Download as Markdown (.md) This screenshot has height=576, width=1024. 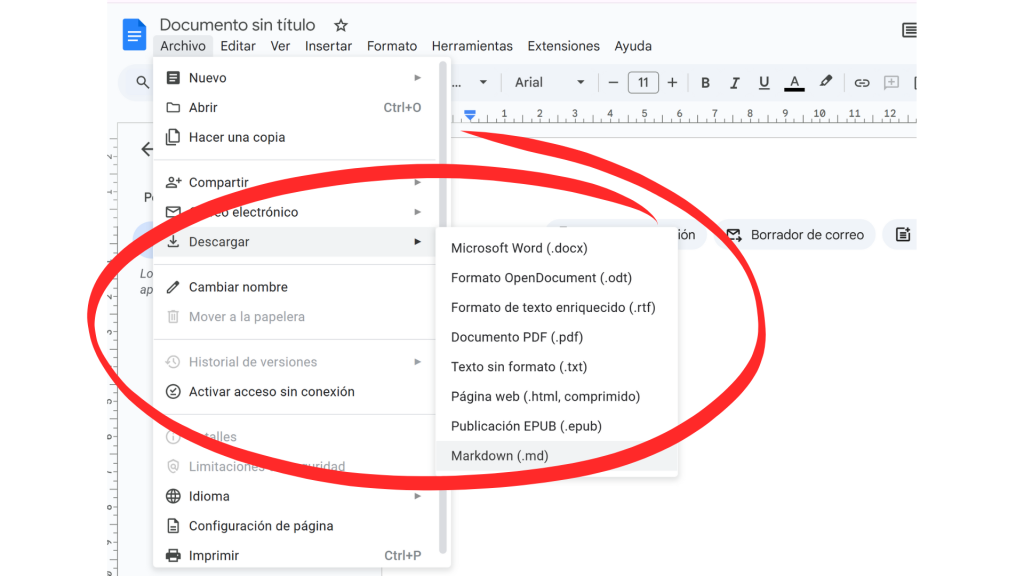click(500, 456)
